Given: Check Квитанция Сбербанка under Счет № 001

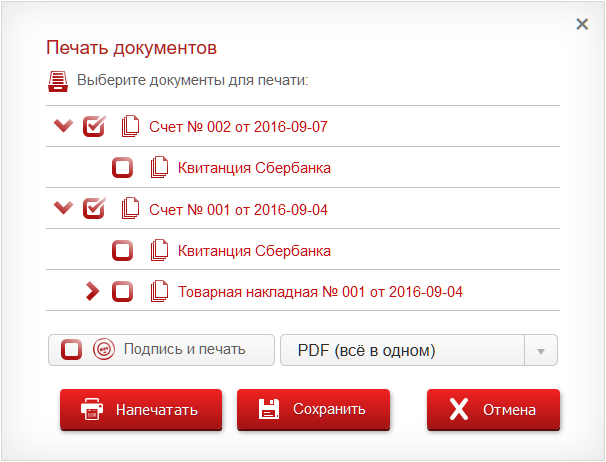Looking at the screenshot, I should tap(123, 250).
